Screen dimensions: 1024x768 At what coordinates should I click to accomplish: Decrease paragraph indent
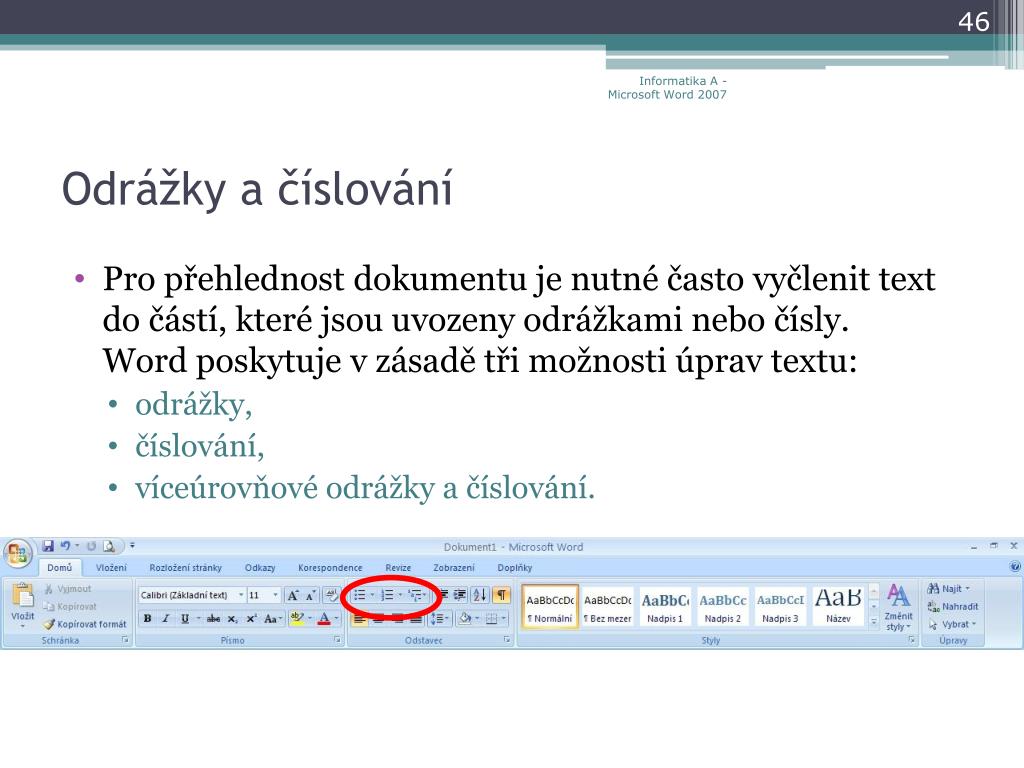click(x=443, y=595)
